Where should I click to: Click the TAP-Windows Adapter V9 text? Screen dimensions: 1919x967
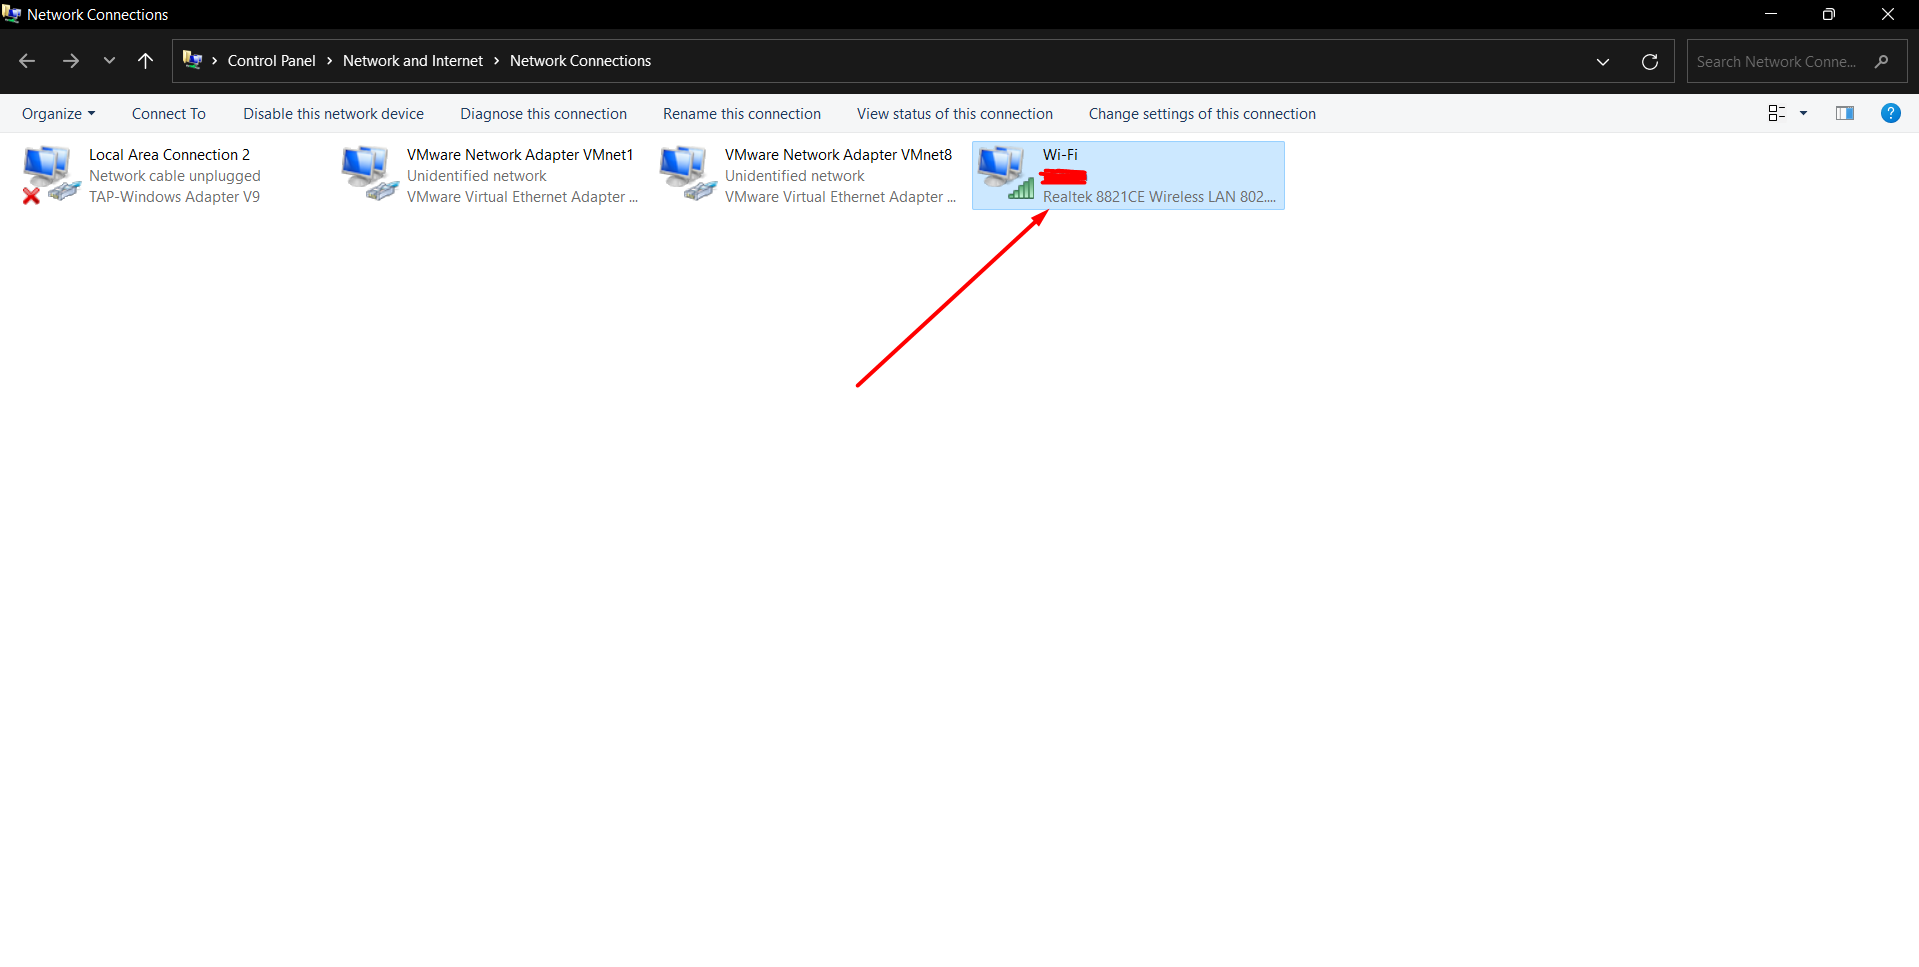(x=174, y=197)
